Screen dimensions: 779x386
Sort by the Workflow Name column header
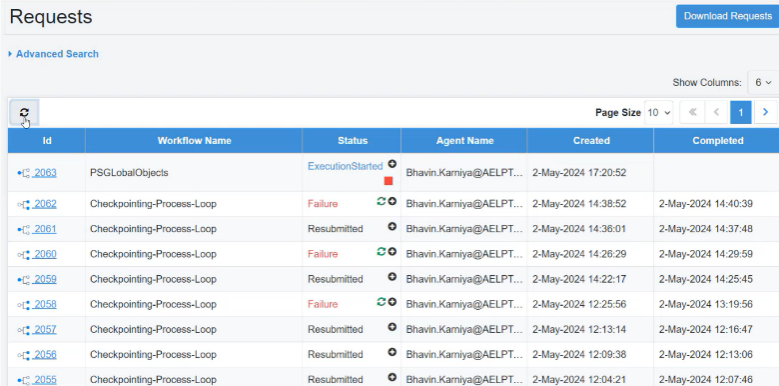click(194, 141)
